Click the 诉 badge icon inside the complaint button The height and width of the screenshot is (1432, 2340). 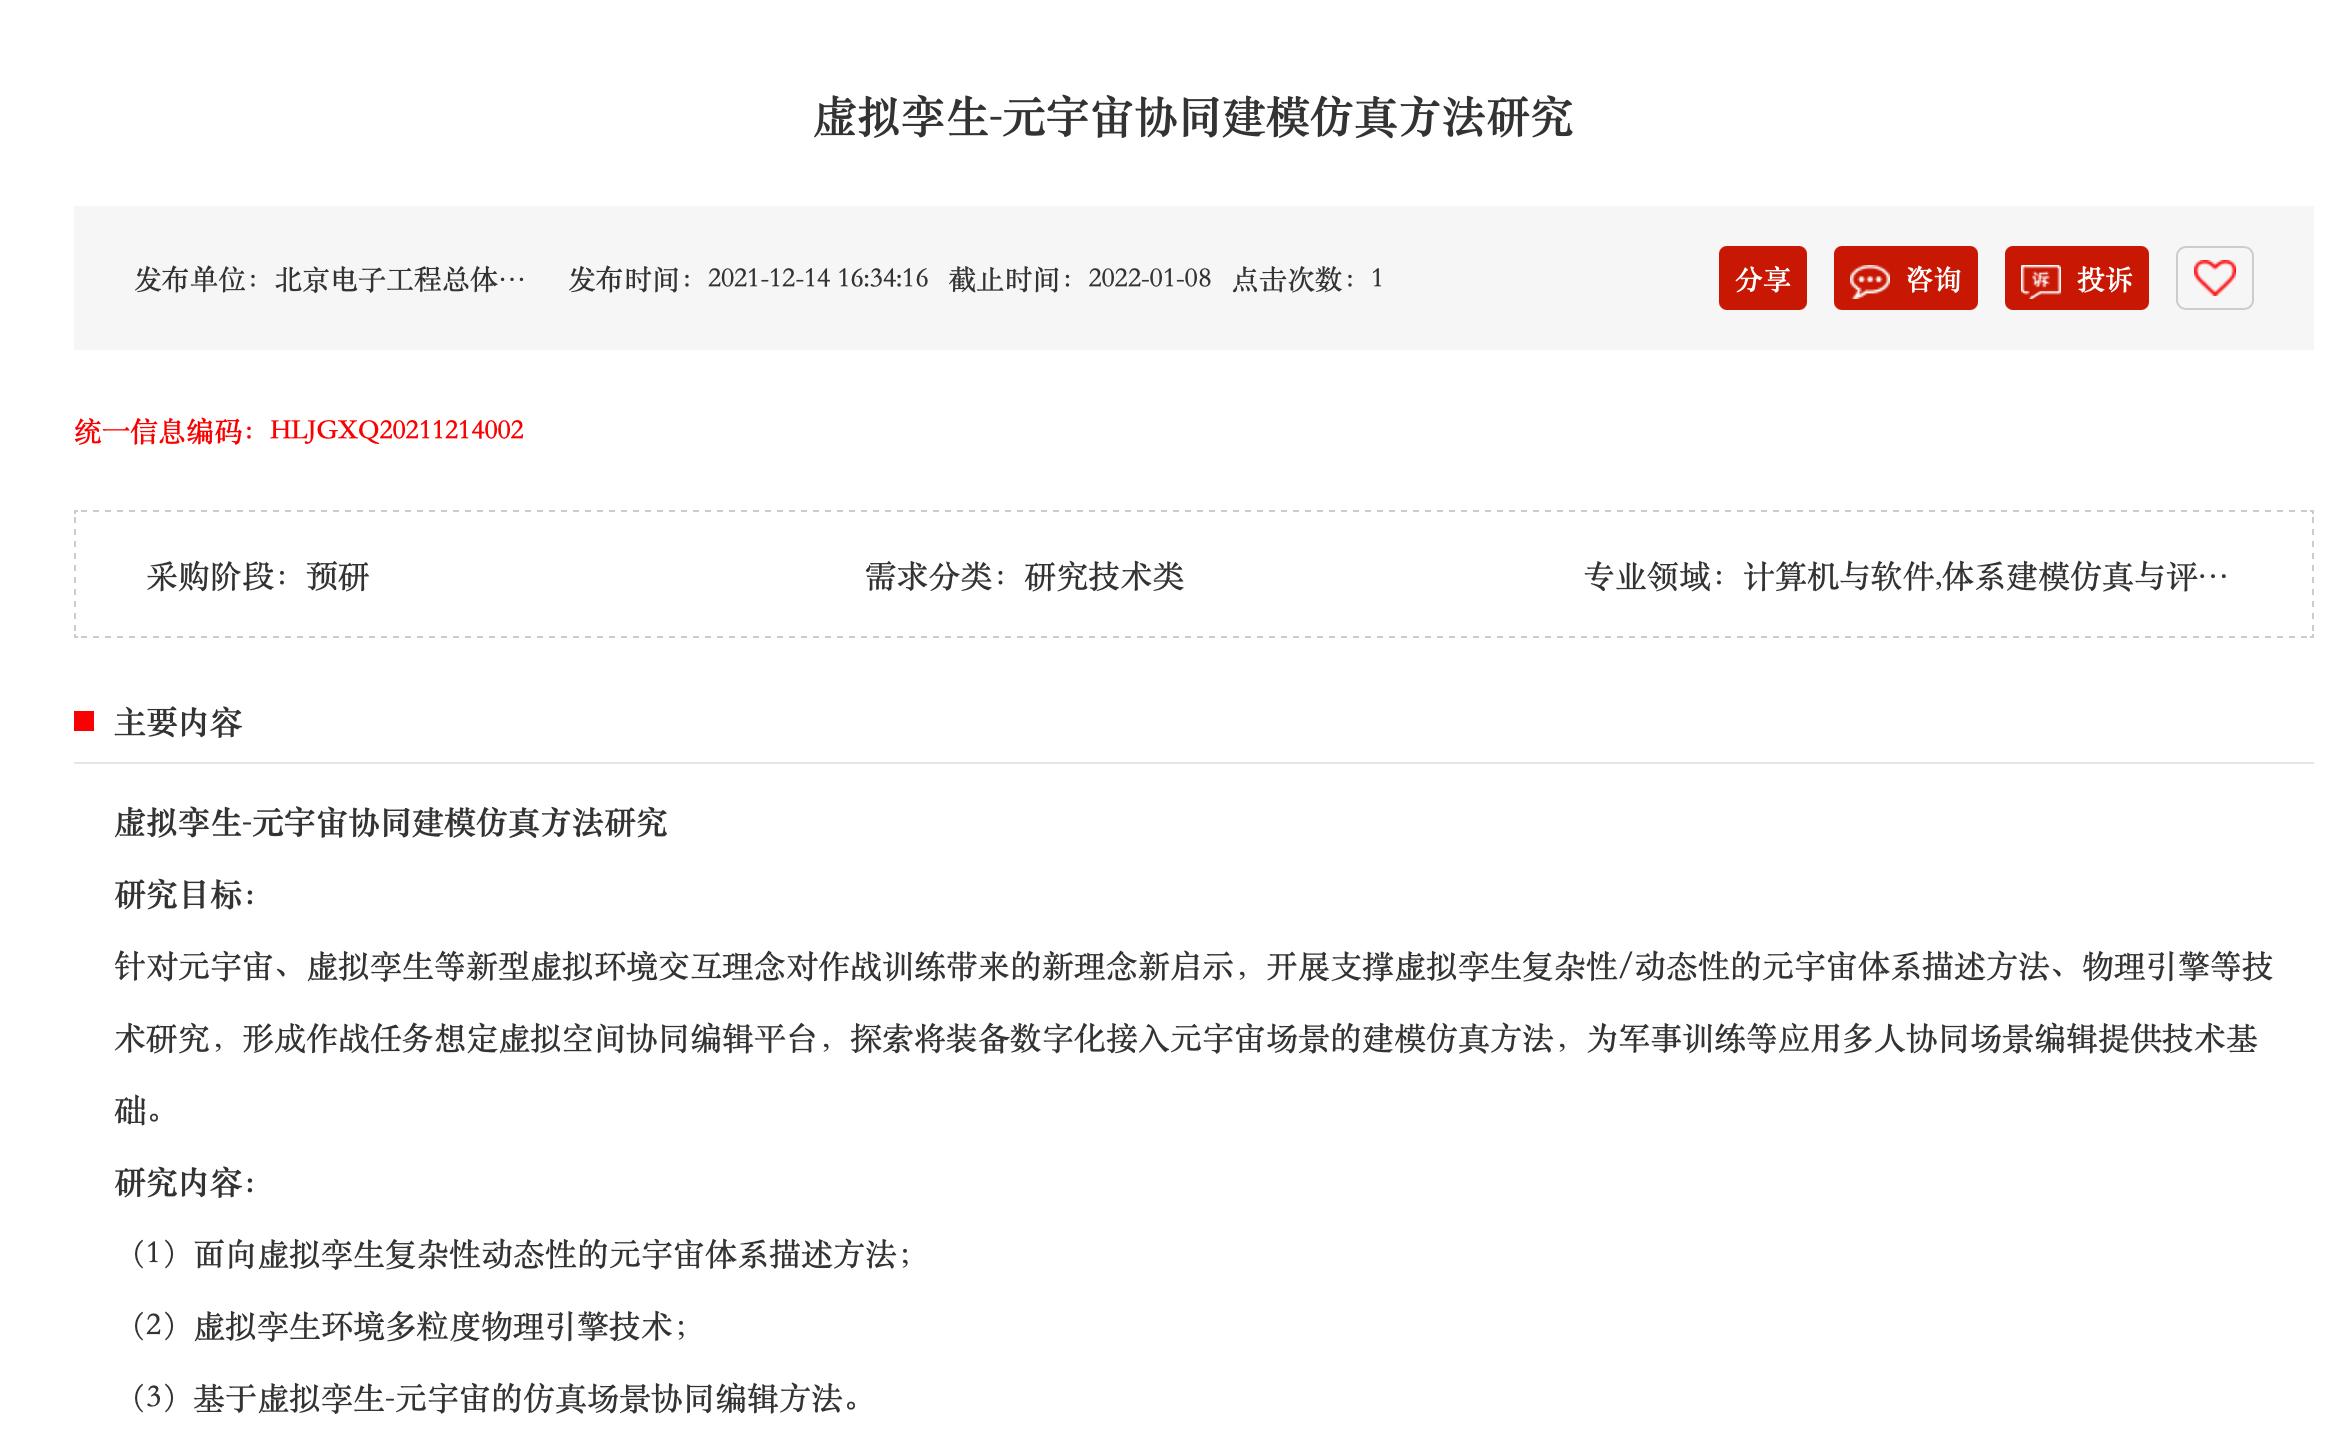coord(2041,280)
